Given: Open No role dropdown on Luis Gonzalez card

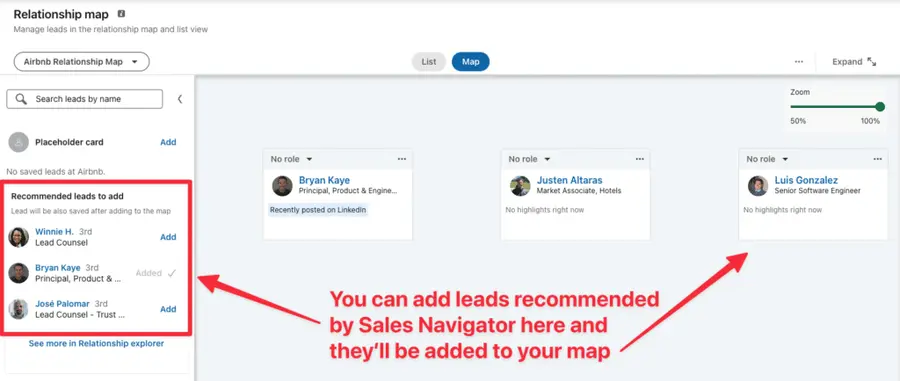Looking at the screenshot, I should [767, 159].
